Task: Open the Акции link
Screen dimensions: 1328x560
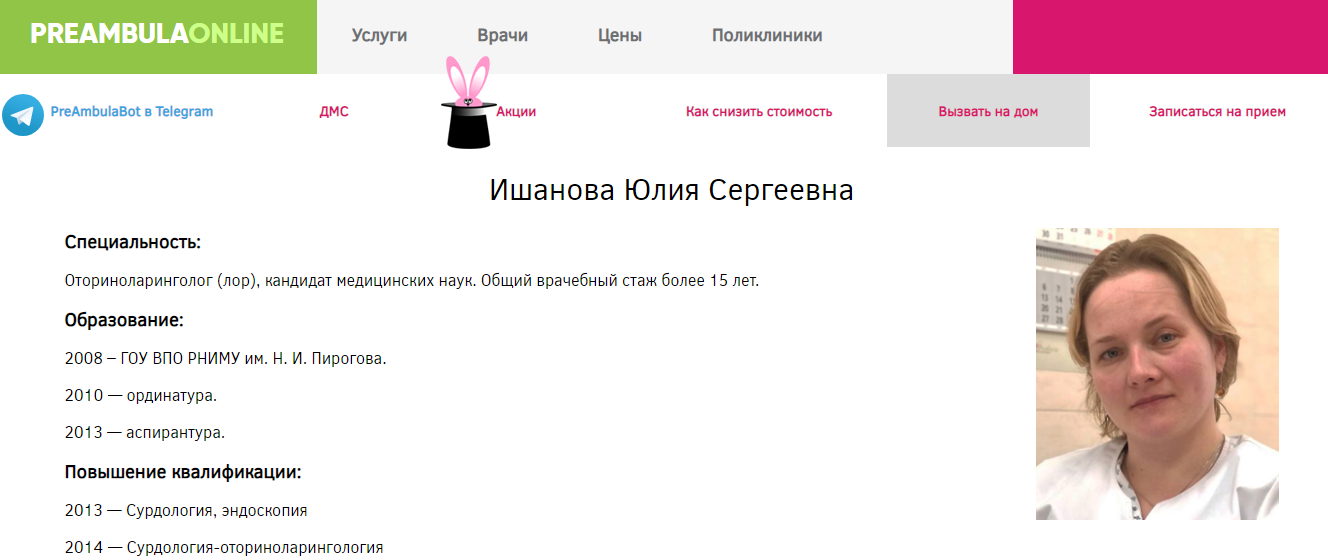Action: pyautogui.click(x=516, y=112)
